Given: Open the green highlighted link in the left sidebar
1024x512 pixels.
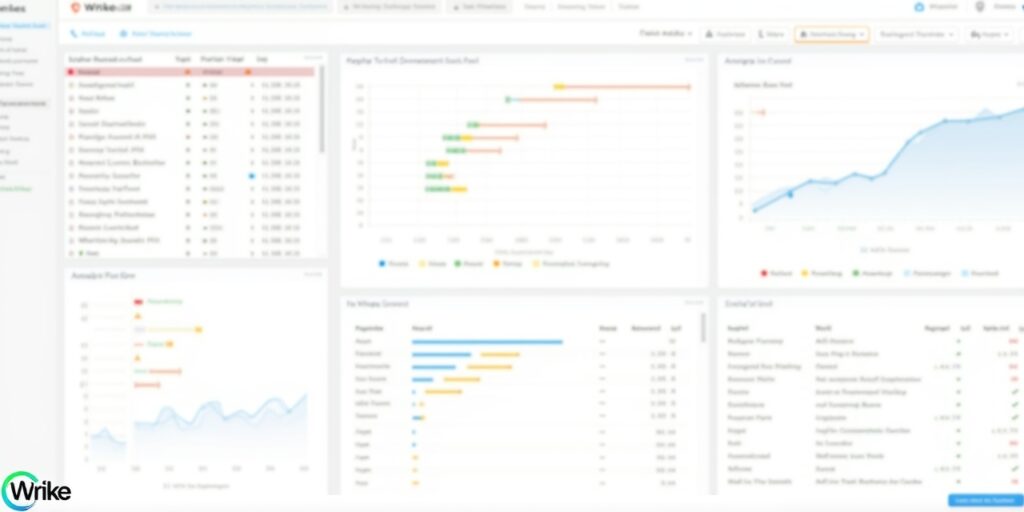Looking at the screenshot, I should 17,188.
